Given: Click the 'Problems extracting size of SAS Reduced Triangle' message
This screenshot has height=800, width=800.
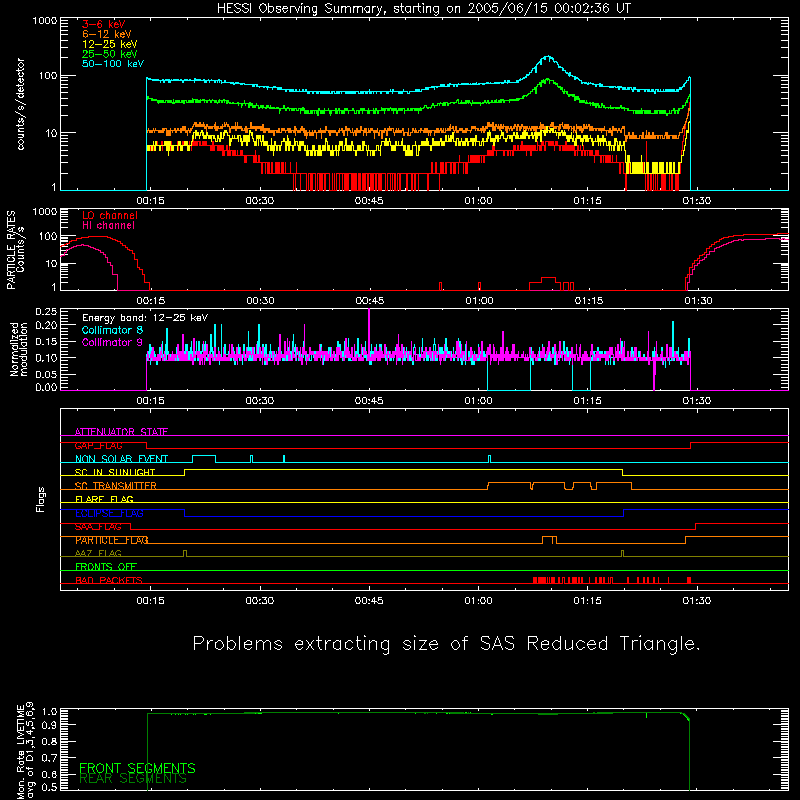Looking at the screenshot, I should tap(446, 644).
